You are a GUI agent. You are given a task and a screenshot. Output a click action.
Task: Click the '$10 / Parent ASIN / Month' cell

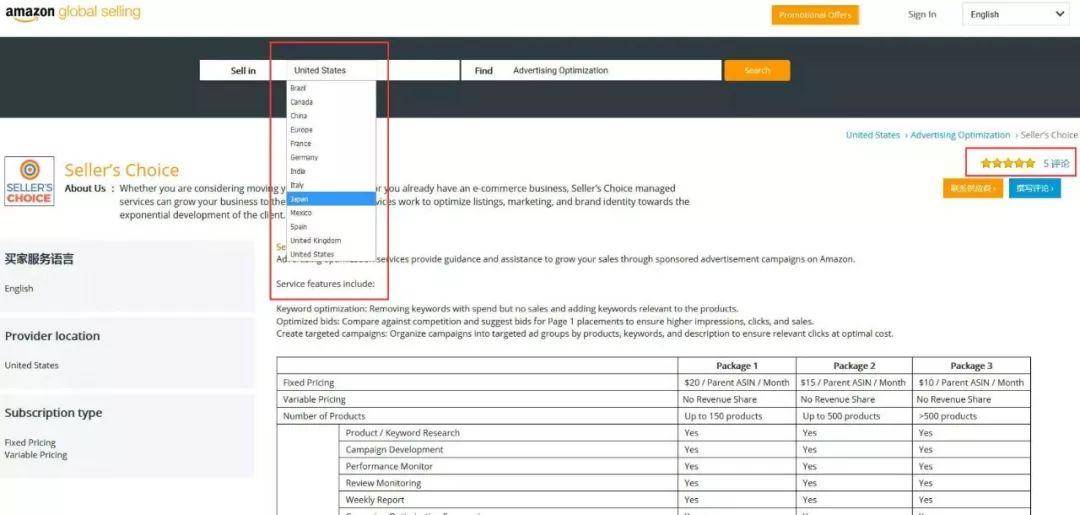[971, 382]
